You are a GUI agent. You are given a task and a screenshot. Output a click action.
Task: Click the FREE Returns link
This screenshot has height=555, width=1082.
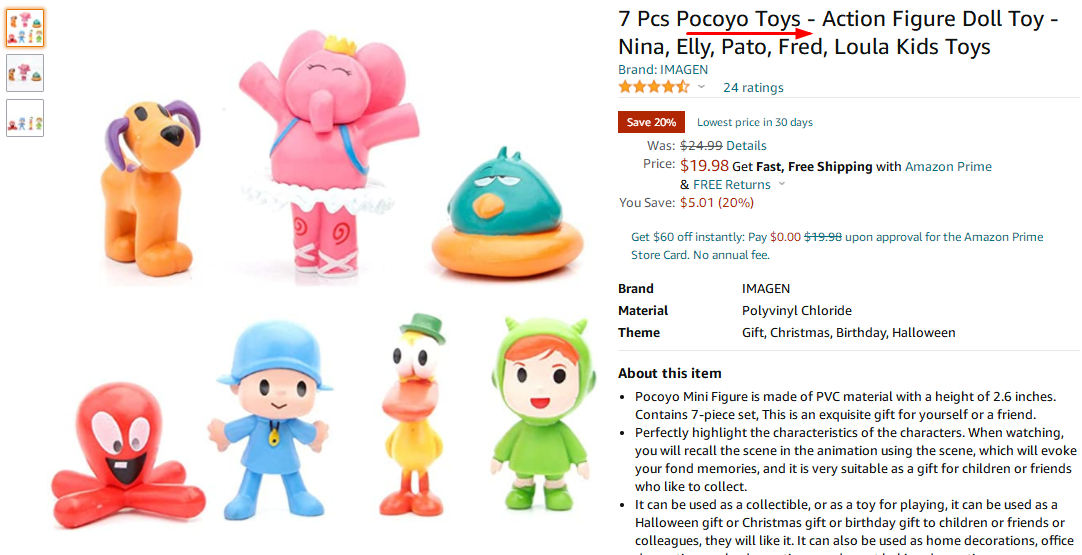click(732, 185)
